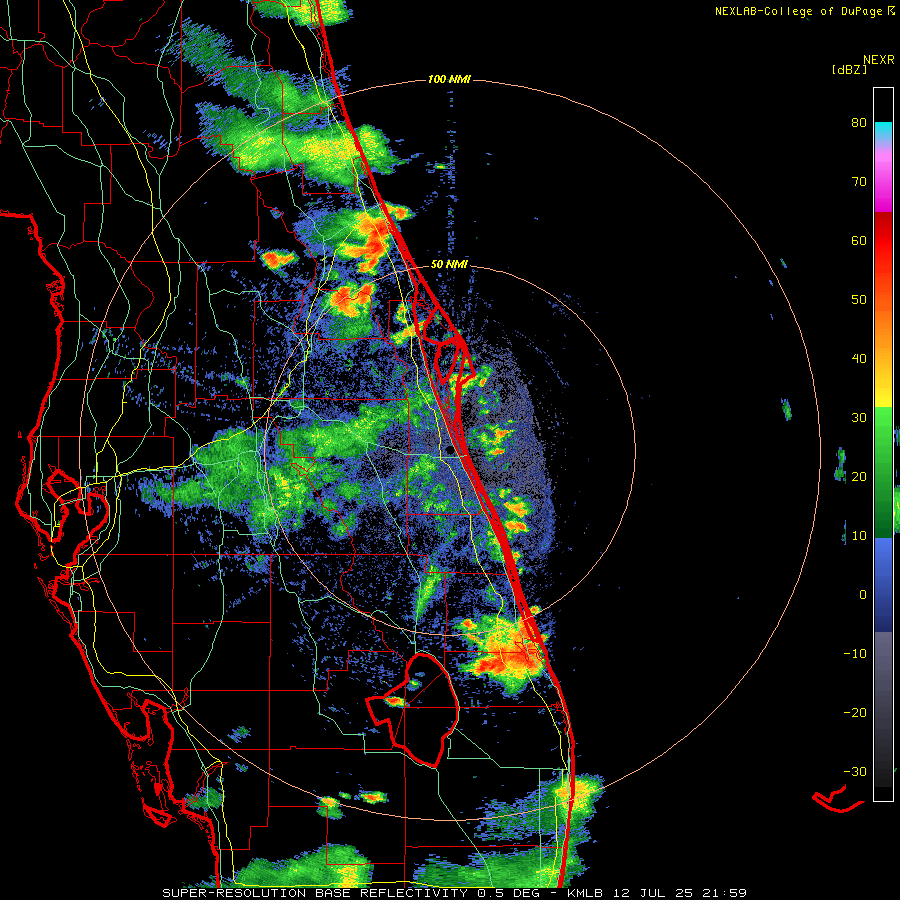Screen dimensions: 900x900
Task: Click the KMLB 12 JUL 25 21:59 timestamp
Action: pyautogui.click(x=657, y=893)
